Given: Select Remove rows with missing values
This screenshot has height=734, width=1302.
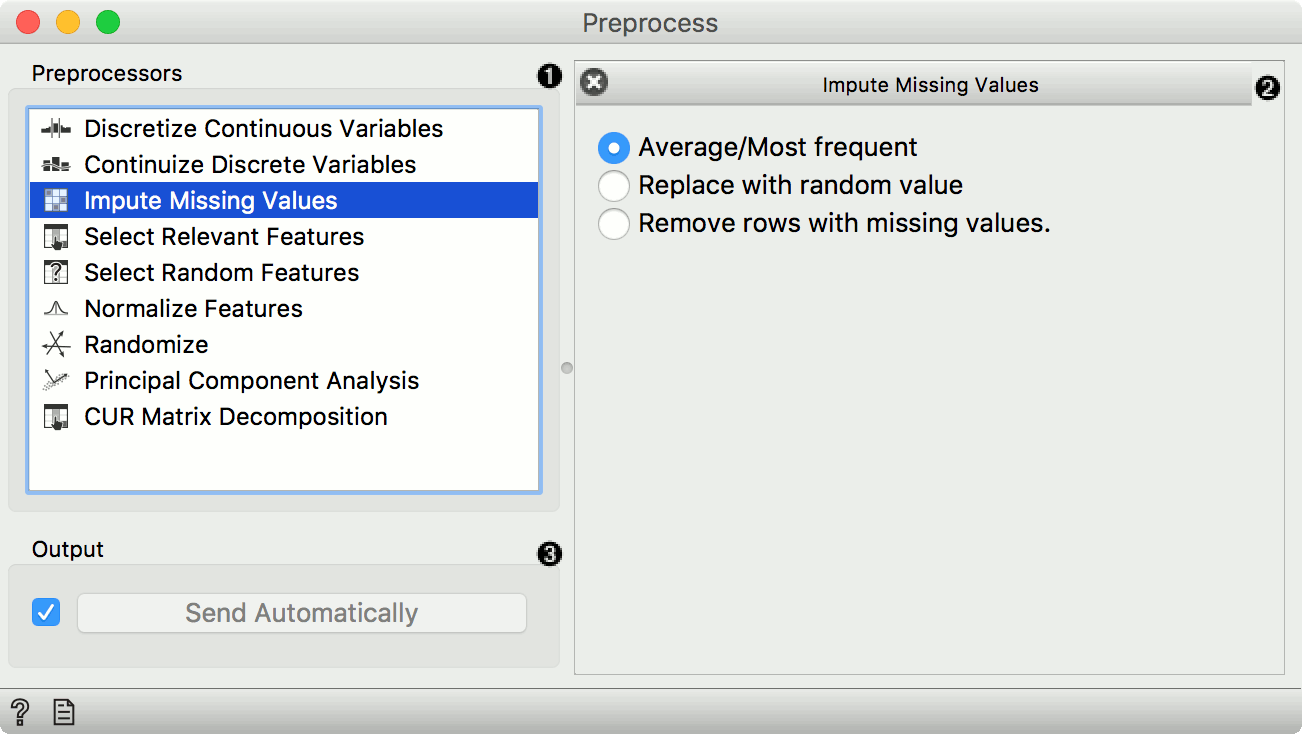Looking at the screenshot, I should pos(613,224).
